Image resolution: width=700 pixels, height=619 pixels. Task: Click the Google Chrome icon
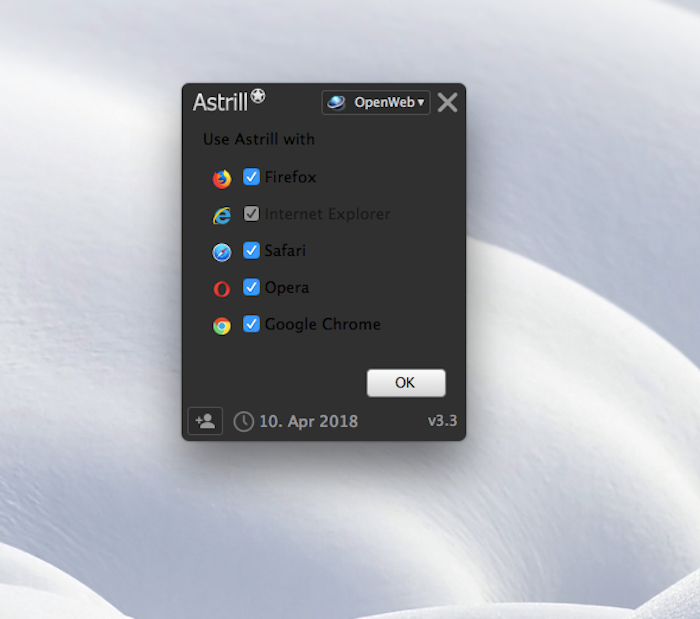click(222, 326)
